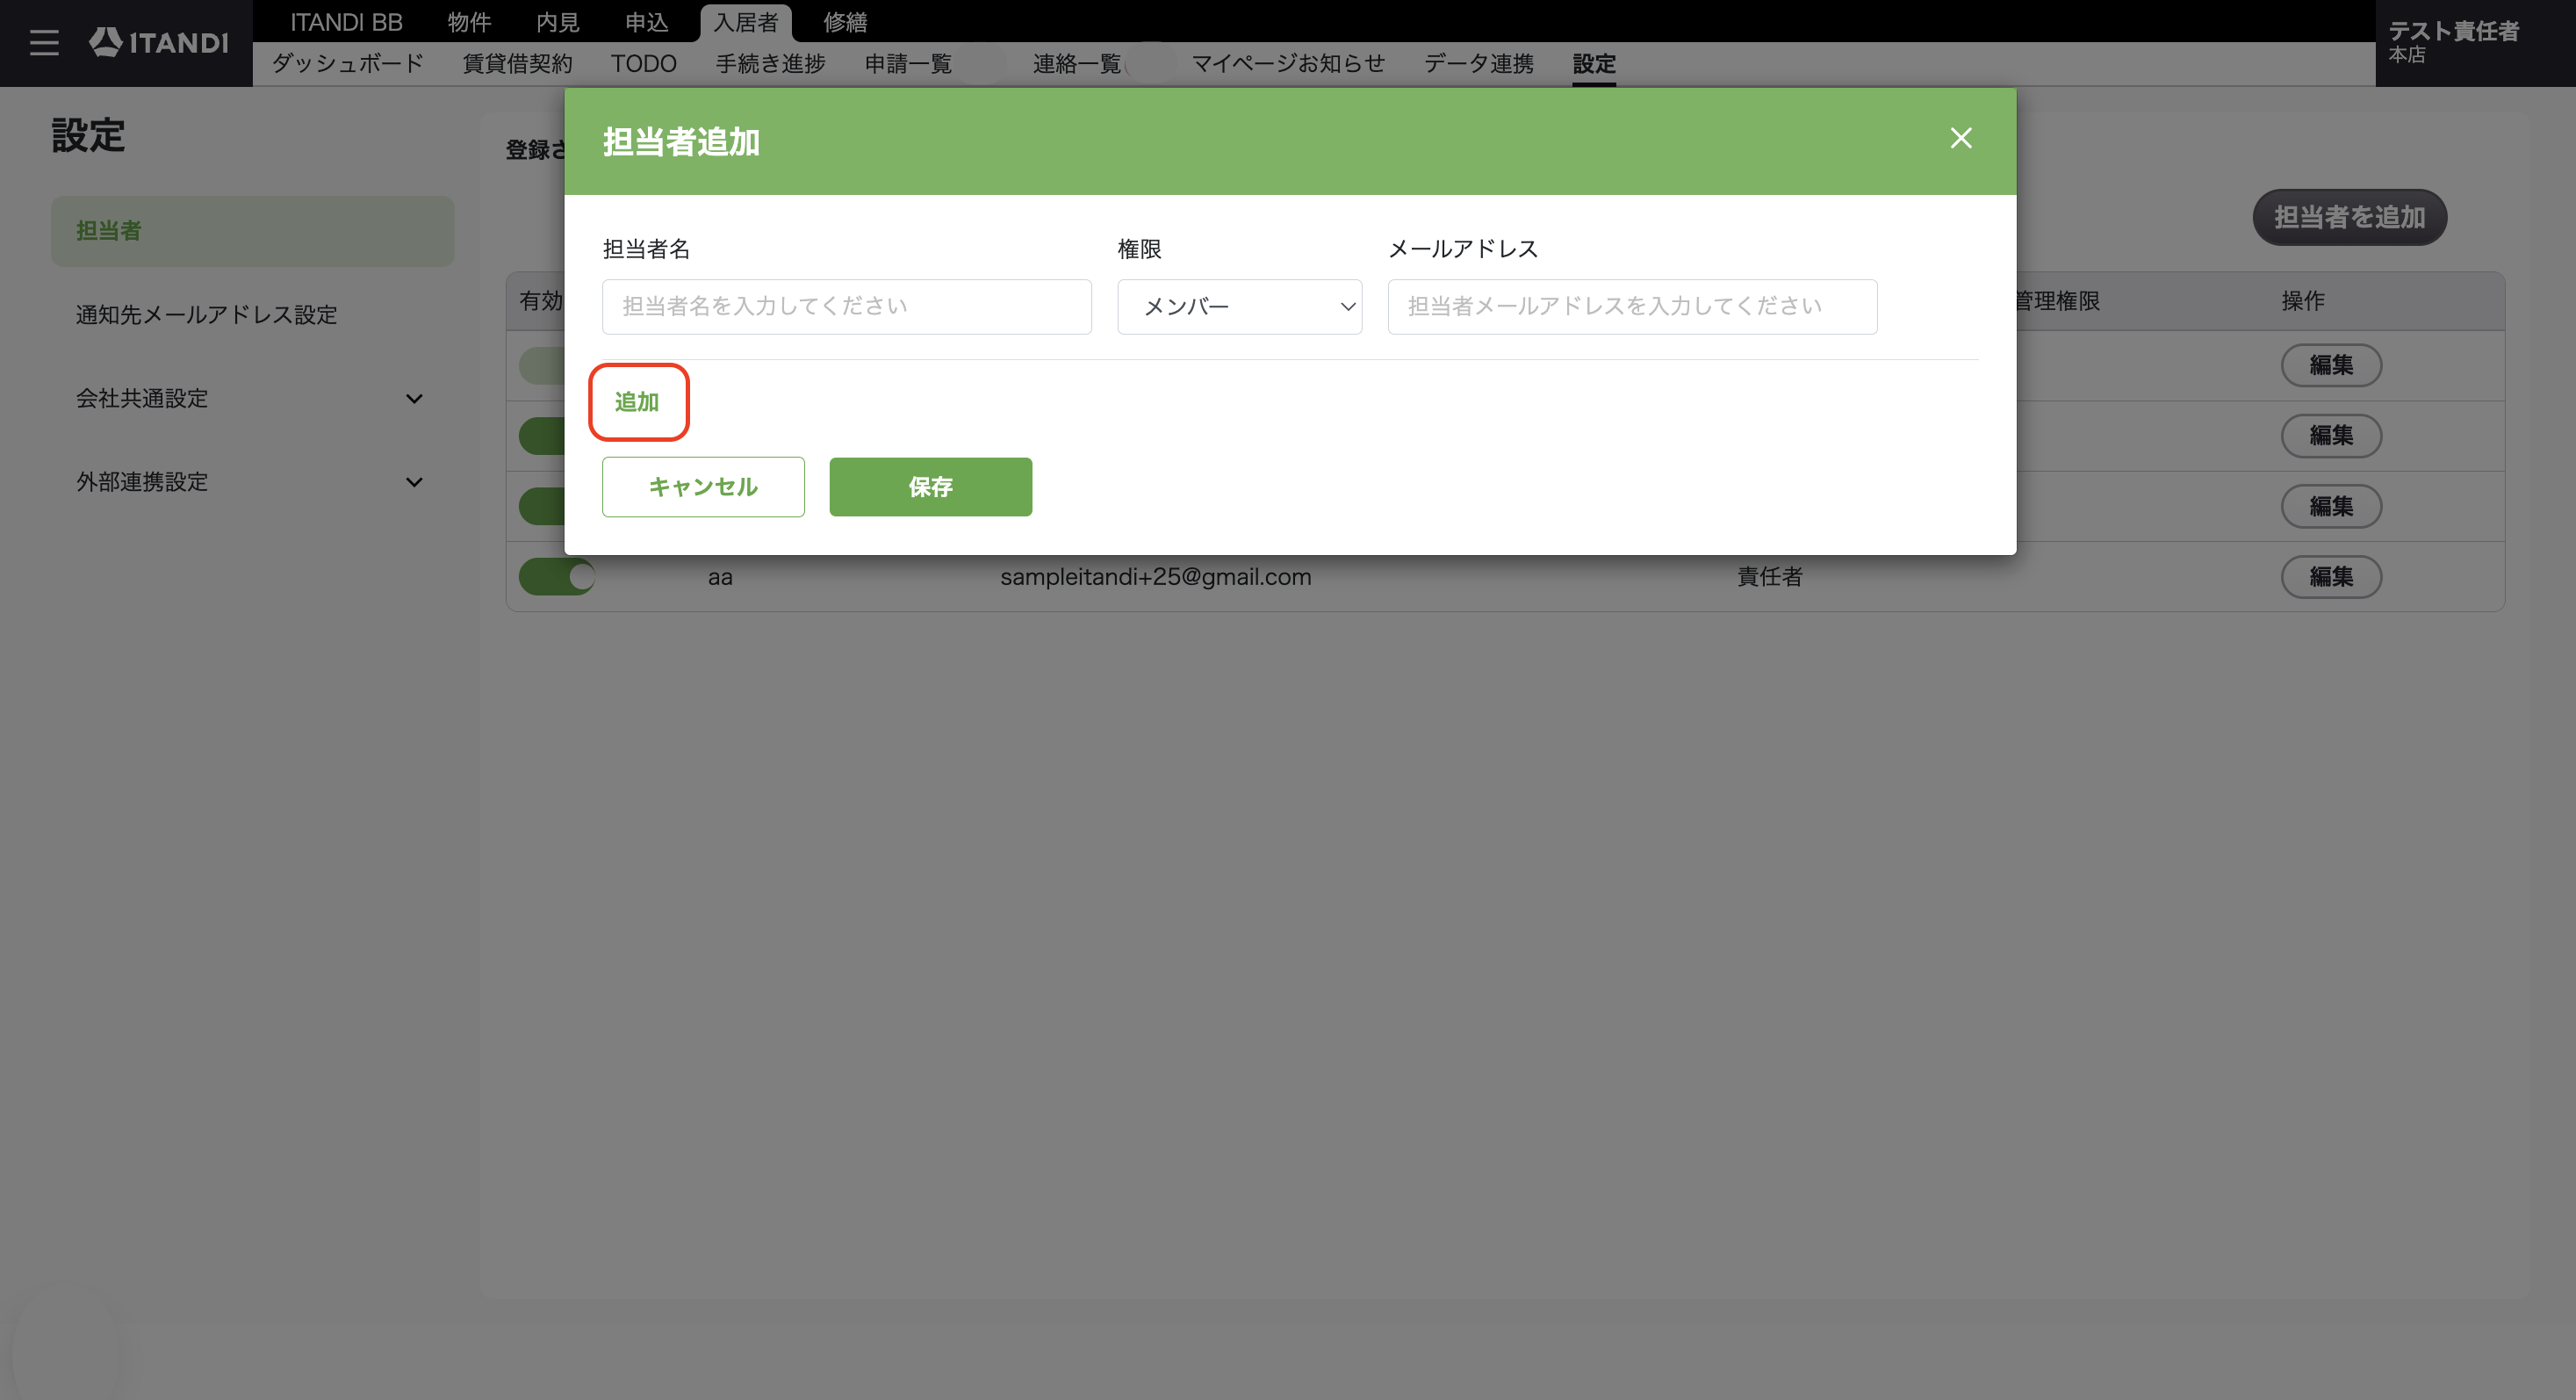Click the 責任者 cell in aa row
This screenshot has width=2576, height=1400.
coord(1769,577)
